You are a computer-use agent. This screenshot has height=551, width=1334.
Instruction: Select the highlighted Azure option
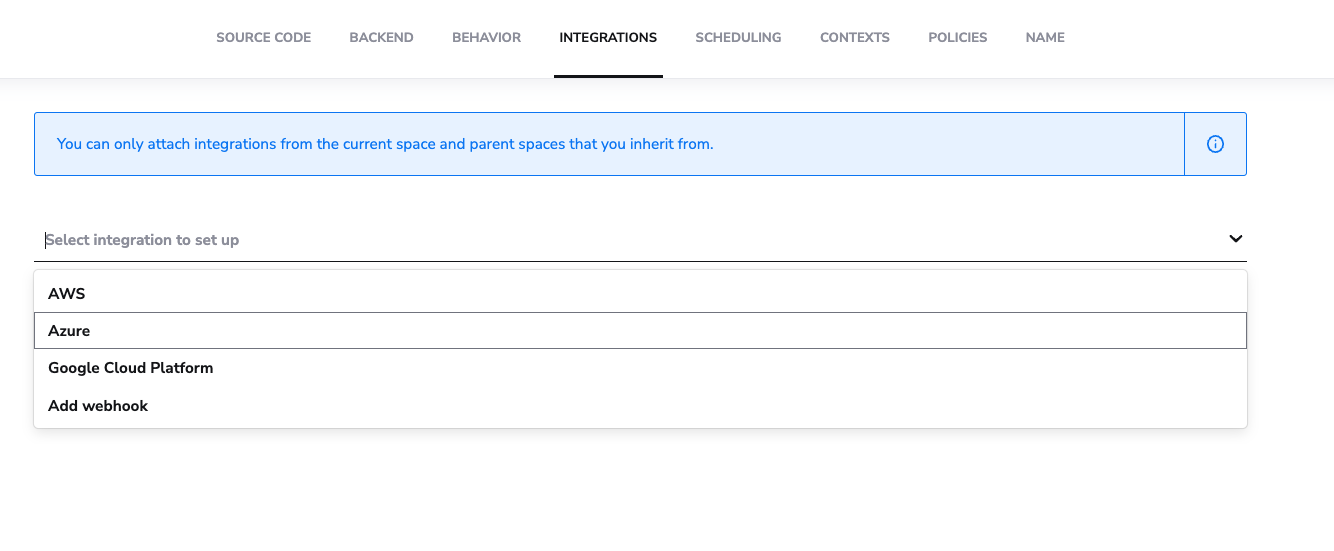coord(640,331)
